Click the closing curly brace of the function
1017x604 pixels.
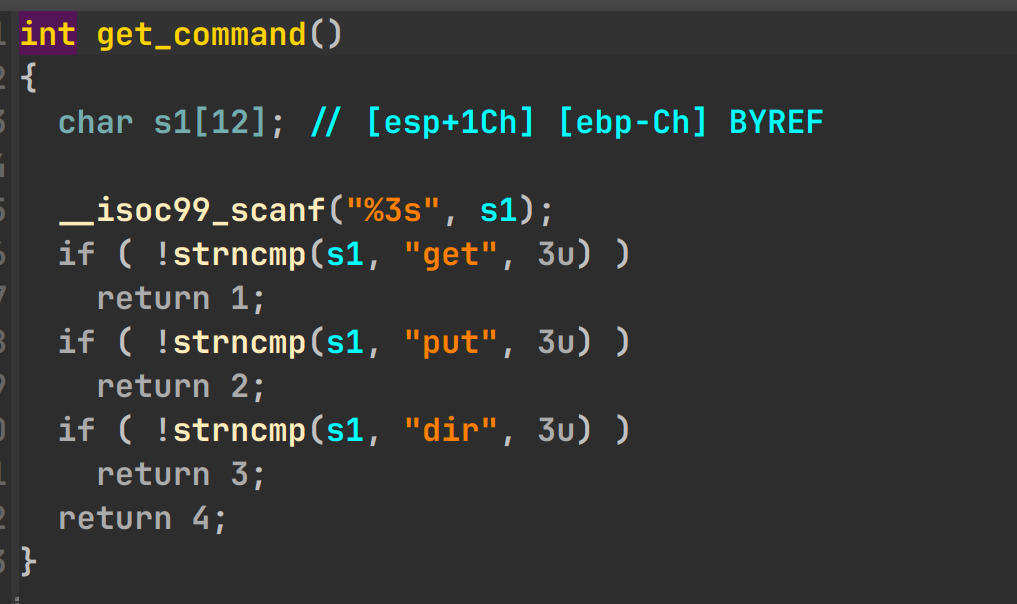point(28,561)
